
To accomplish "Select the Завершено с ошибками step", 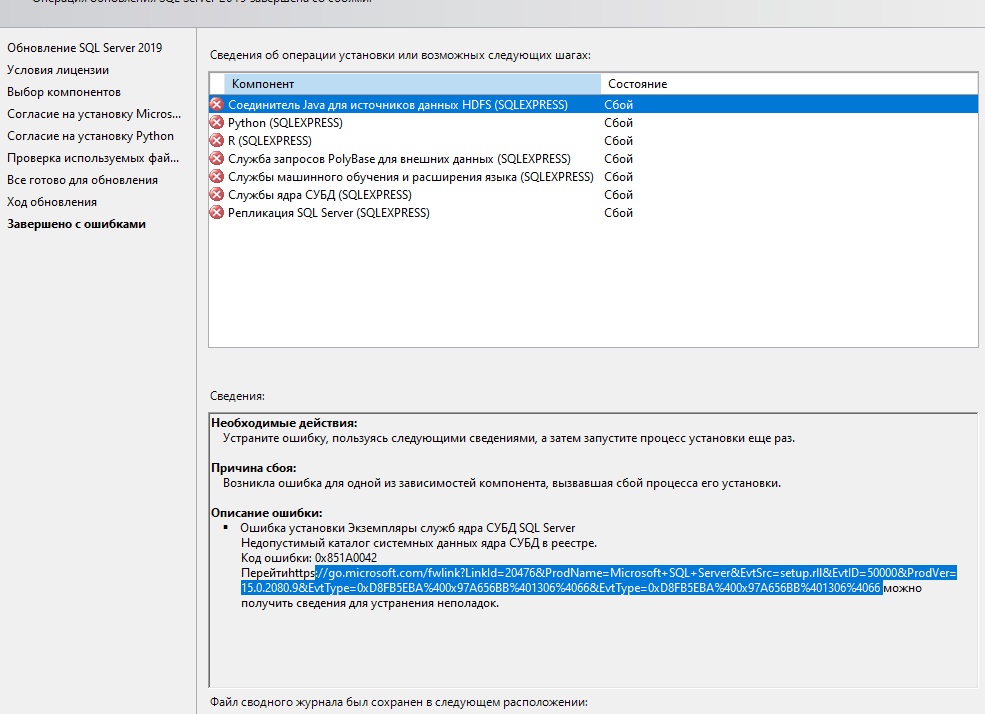I will (76, 224).
